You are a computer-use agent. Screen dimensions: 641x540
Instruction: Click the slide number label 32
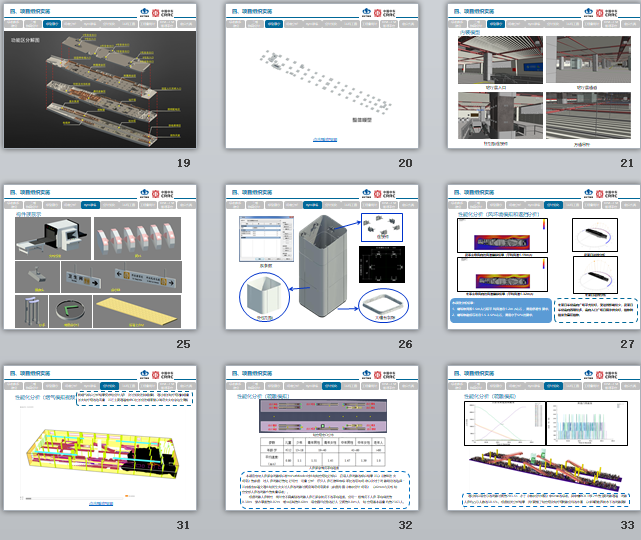(x=406, y=525)
